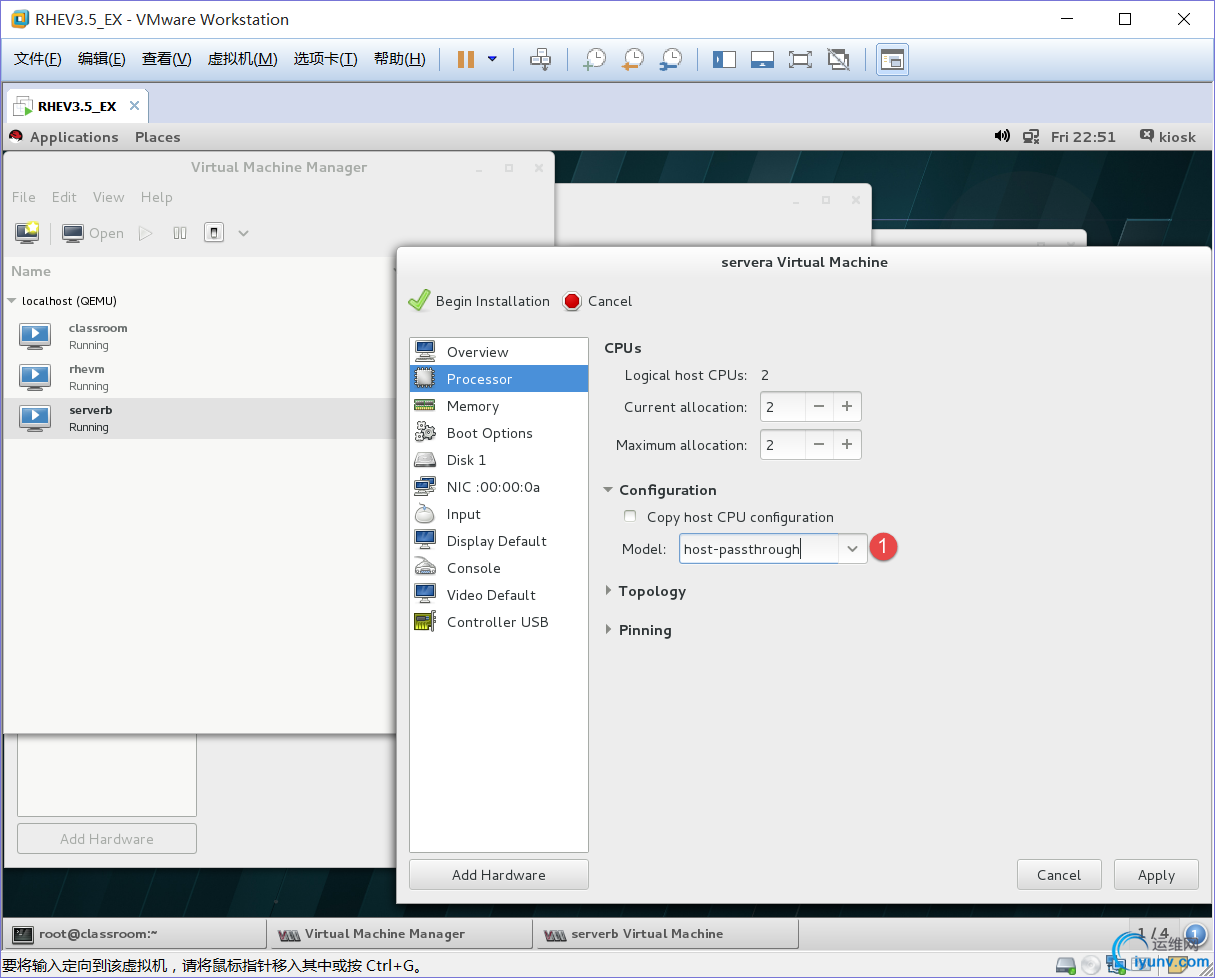Select Controller USB in the hardware list
Viewport: 1215px width, 978px height.
point(499,622)
